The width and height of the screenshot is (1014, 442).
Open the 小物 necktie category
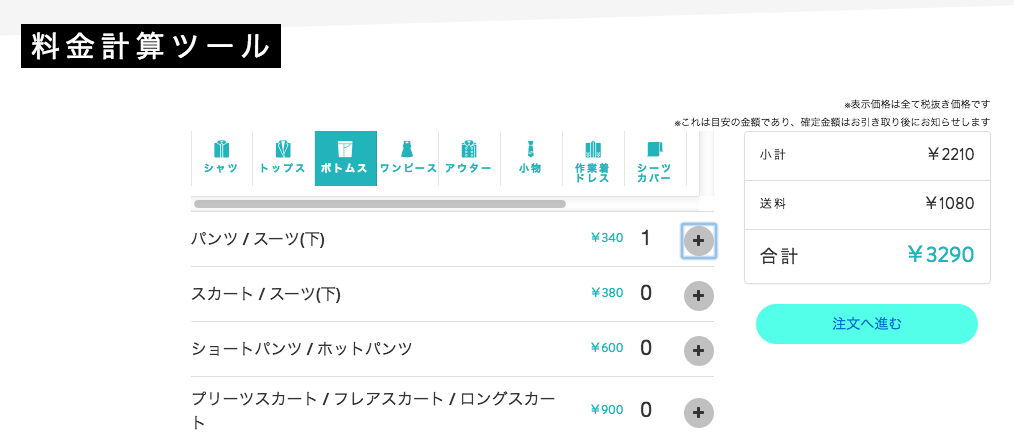(x=531, y=159)
